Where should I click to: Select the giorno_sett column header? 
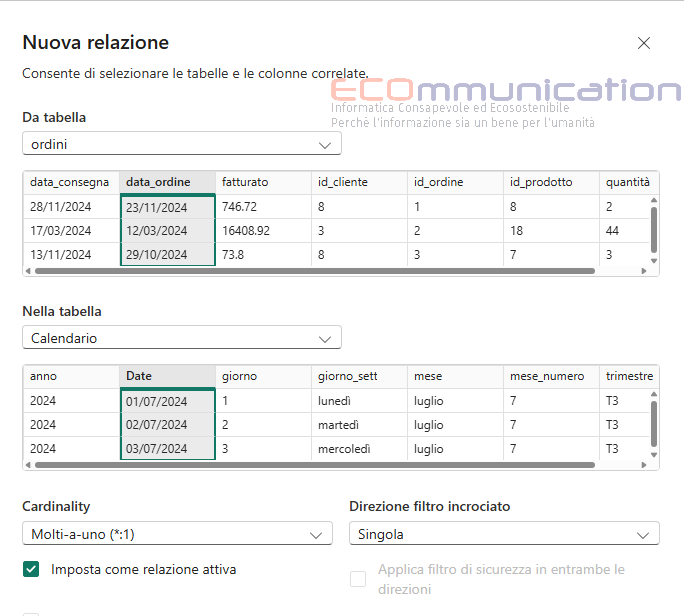(x=359, y=376)
